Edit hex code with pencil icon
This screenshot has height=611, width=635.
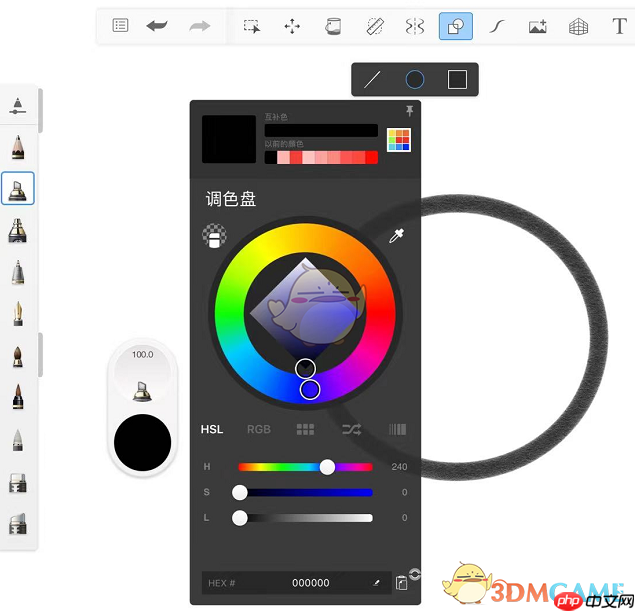[376, 583]
